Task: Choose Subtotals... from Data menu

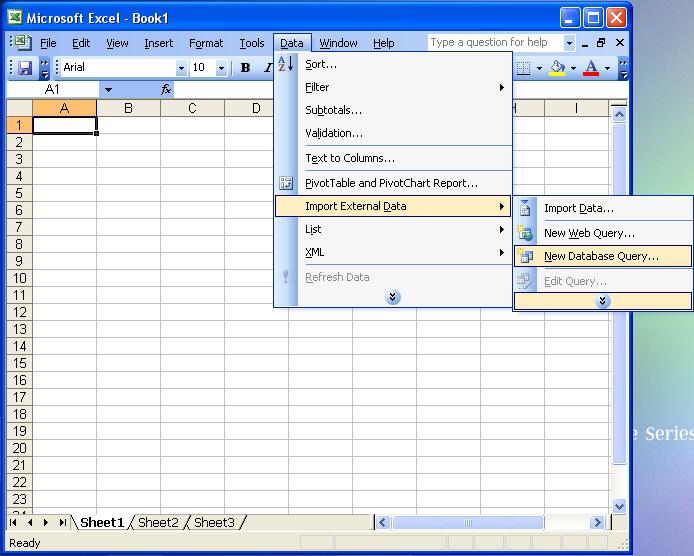Action: [393, 110]
